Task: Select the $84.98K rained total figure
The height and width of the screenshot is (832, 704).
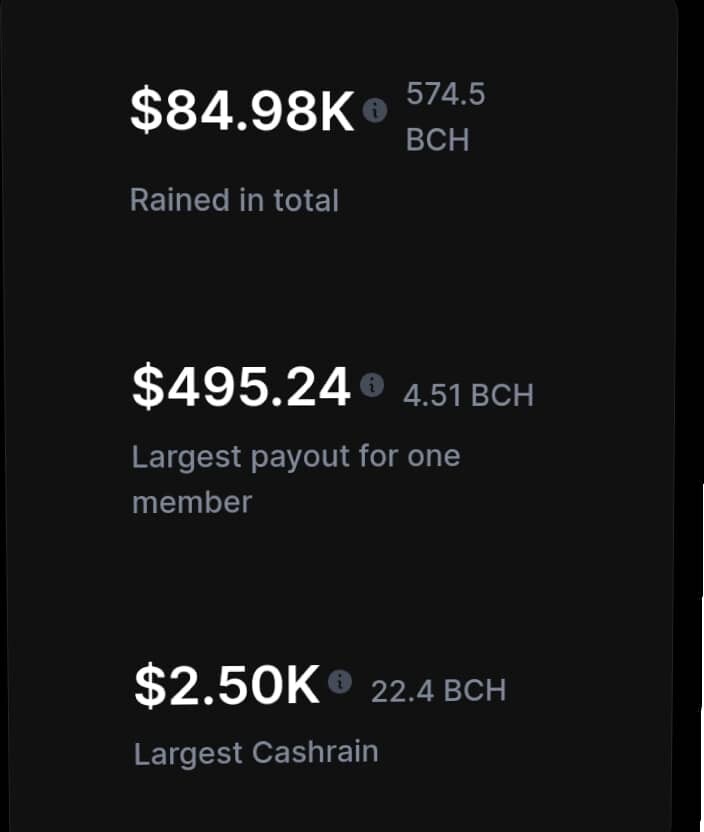Action: tap(242, 110)
